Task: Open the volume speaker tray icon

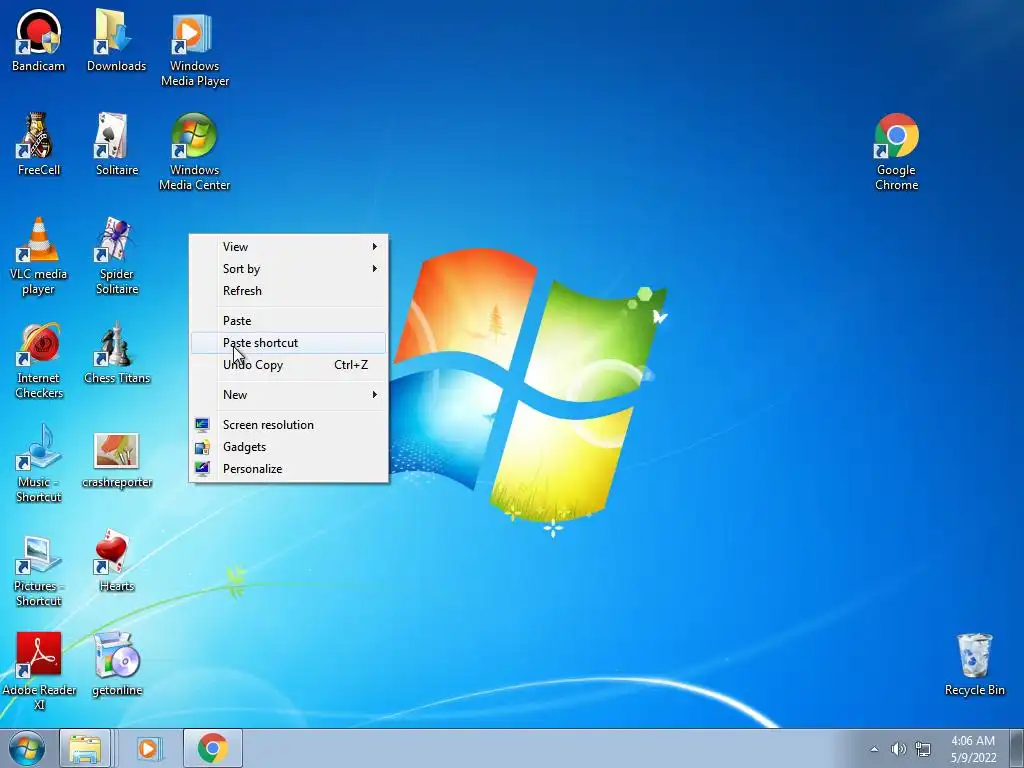Action: tap(899, 749)
